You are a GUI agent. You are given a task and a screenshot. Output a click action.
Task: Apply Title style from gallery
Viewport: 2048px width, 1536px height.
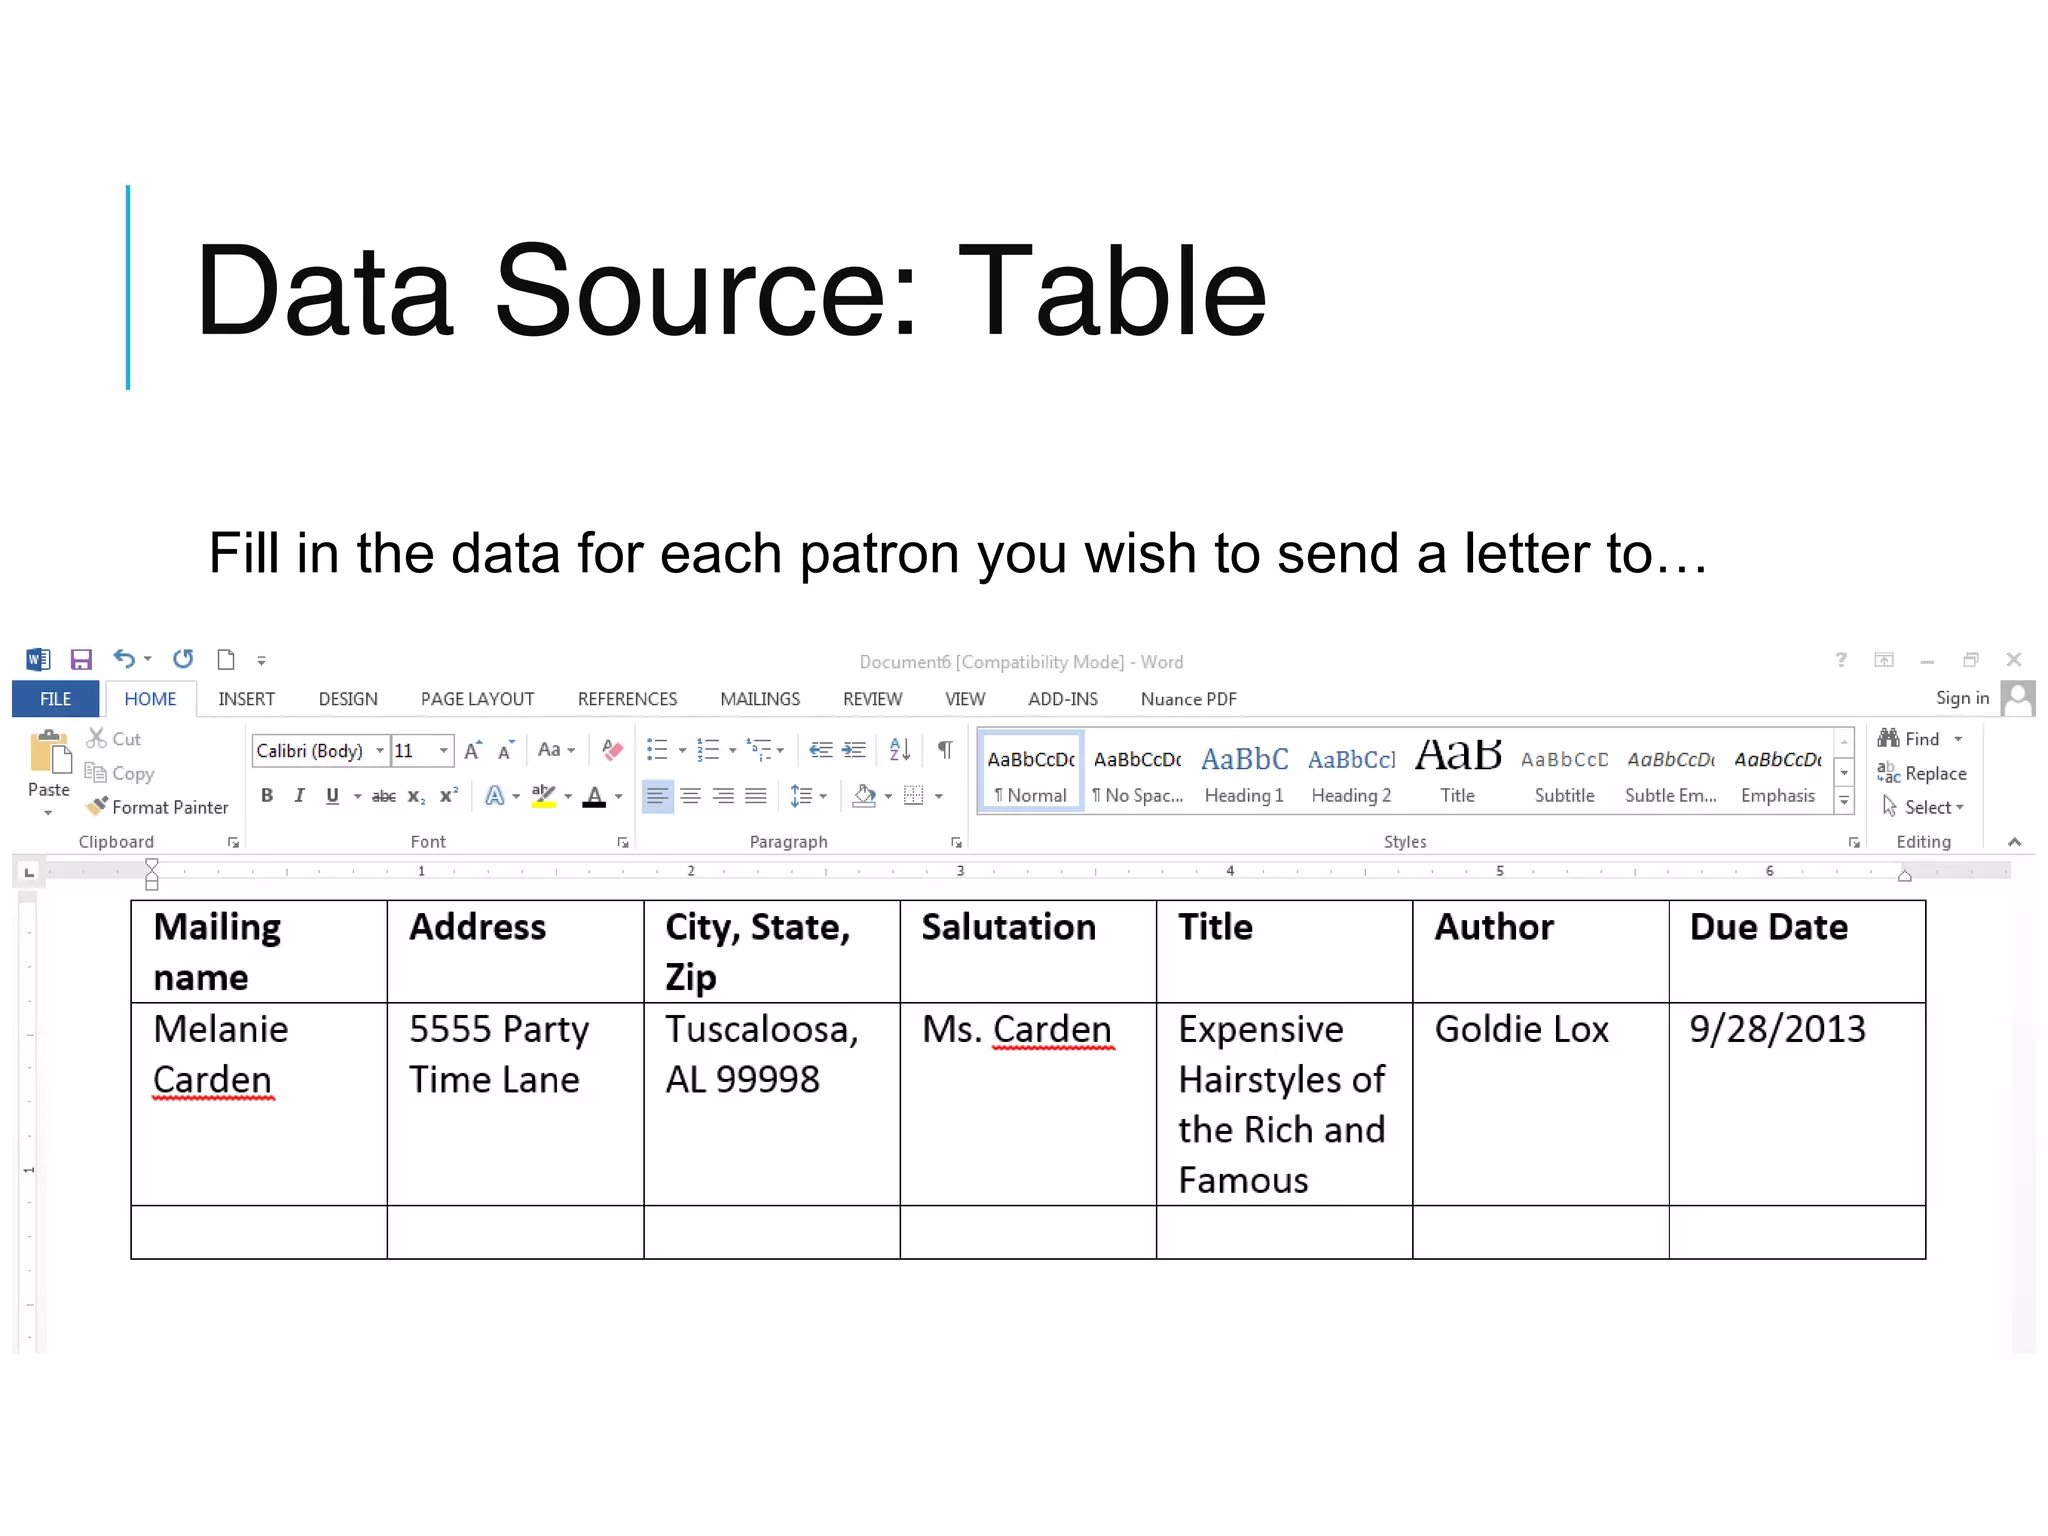1457,773
